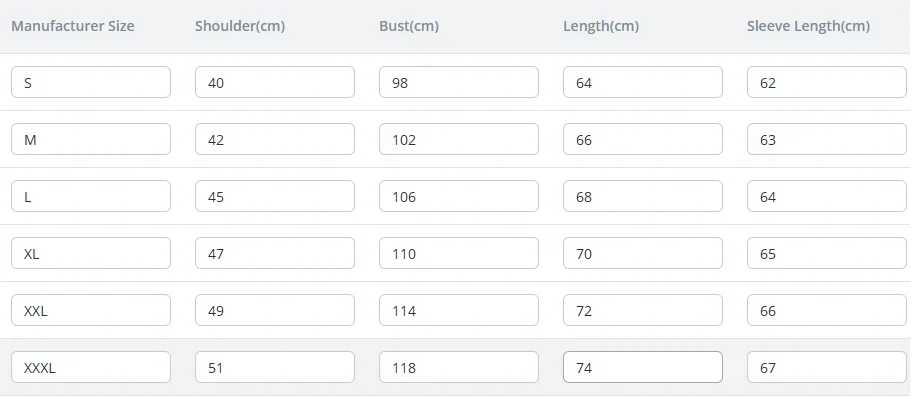
Task: Select the shoulder field showing 40
Action: (x=275, y=82)
